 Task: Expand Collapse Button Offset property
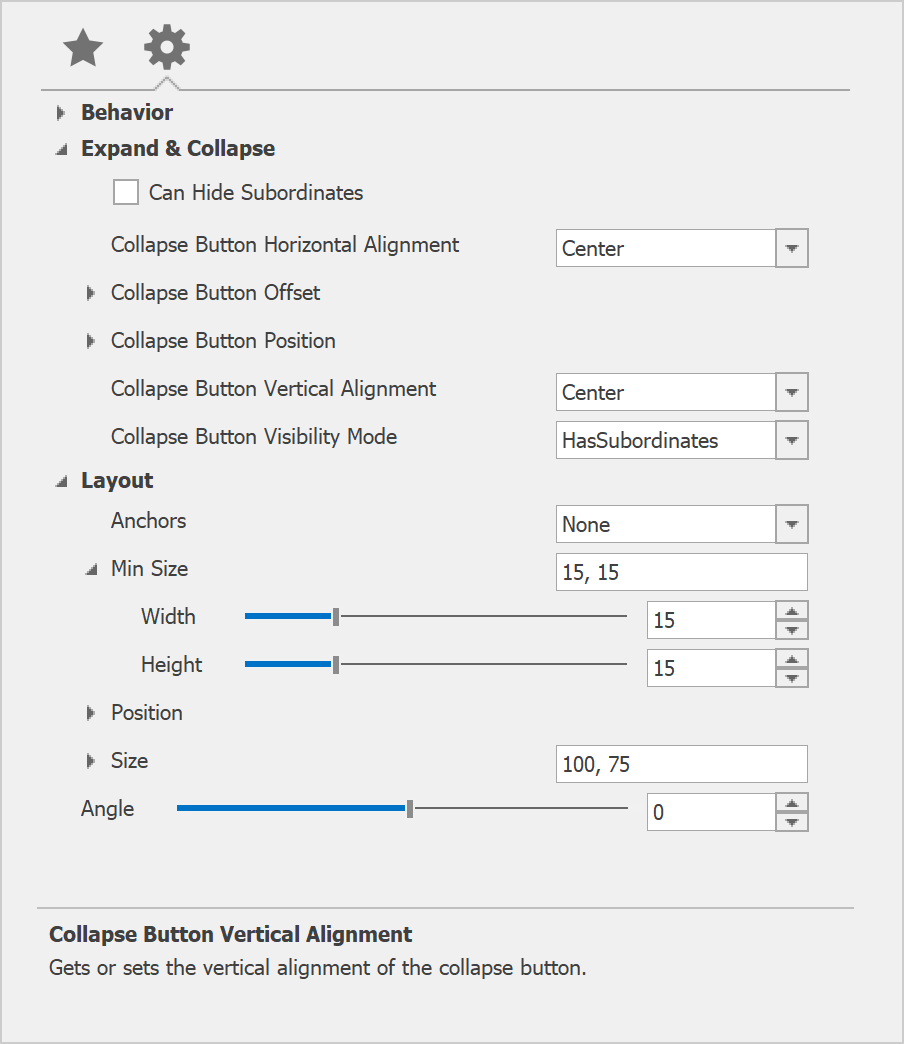tap(91, 293)
